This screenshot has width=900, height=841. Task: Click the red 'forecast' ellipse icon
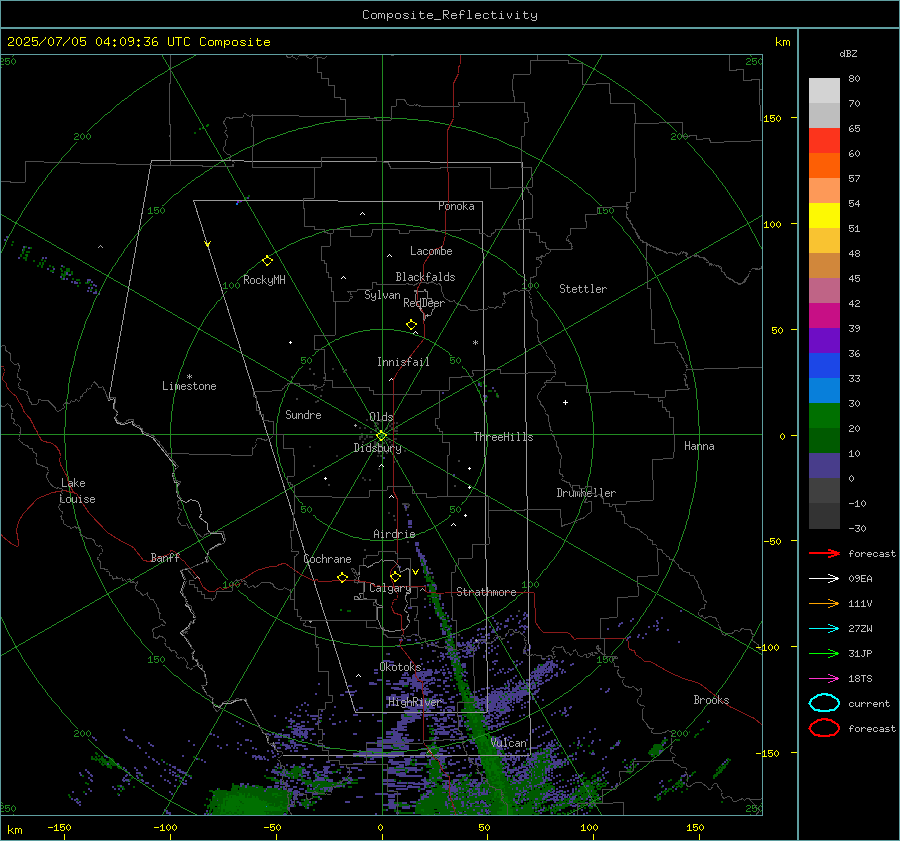click(824, 728)
